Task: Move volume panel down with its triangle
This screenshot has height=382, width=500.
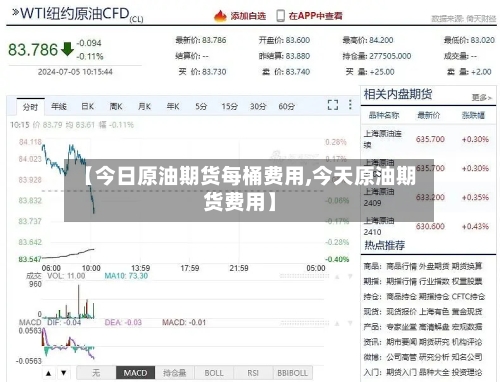Action: [350, 277]
